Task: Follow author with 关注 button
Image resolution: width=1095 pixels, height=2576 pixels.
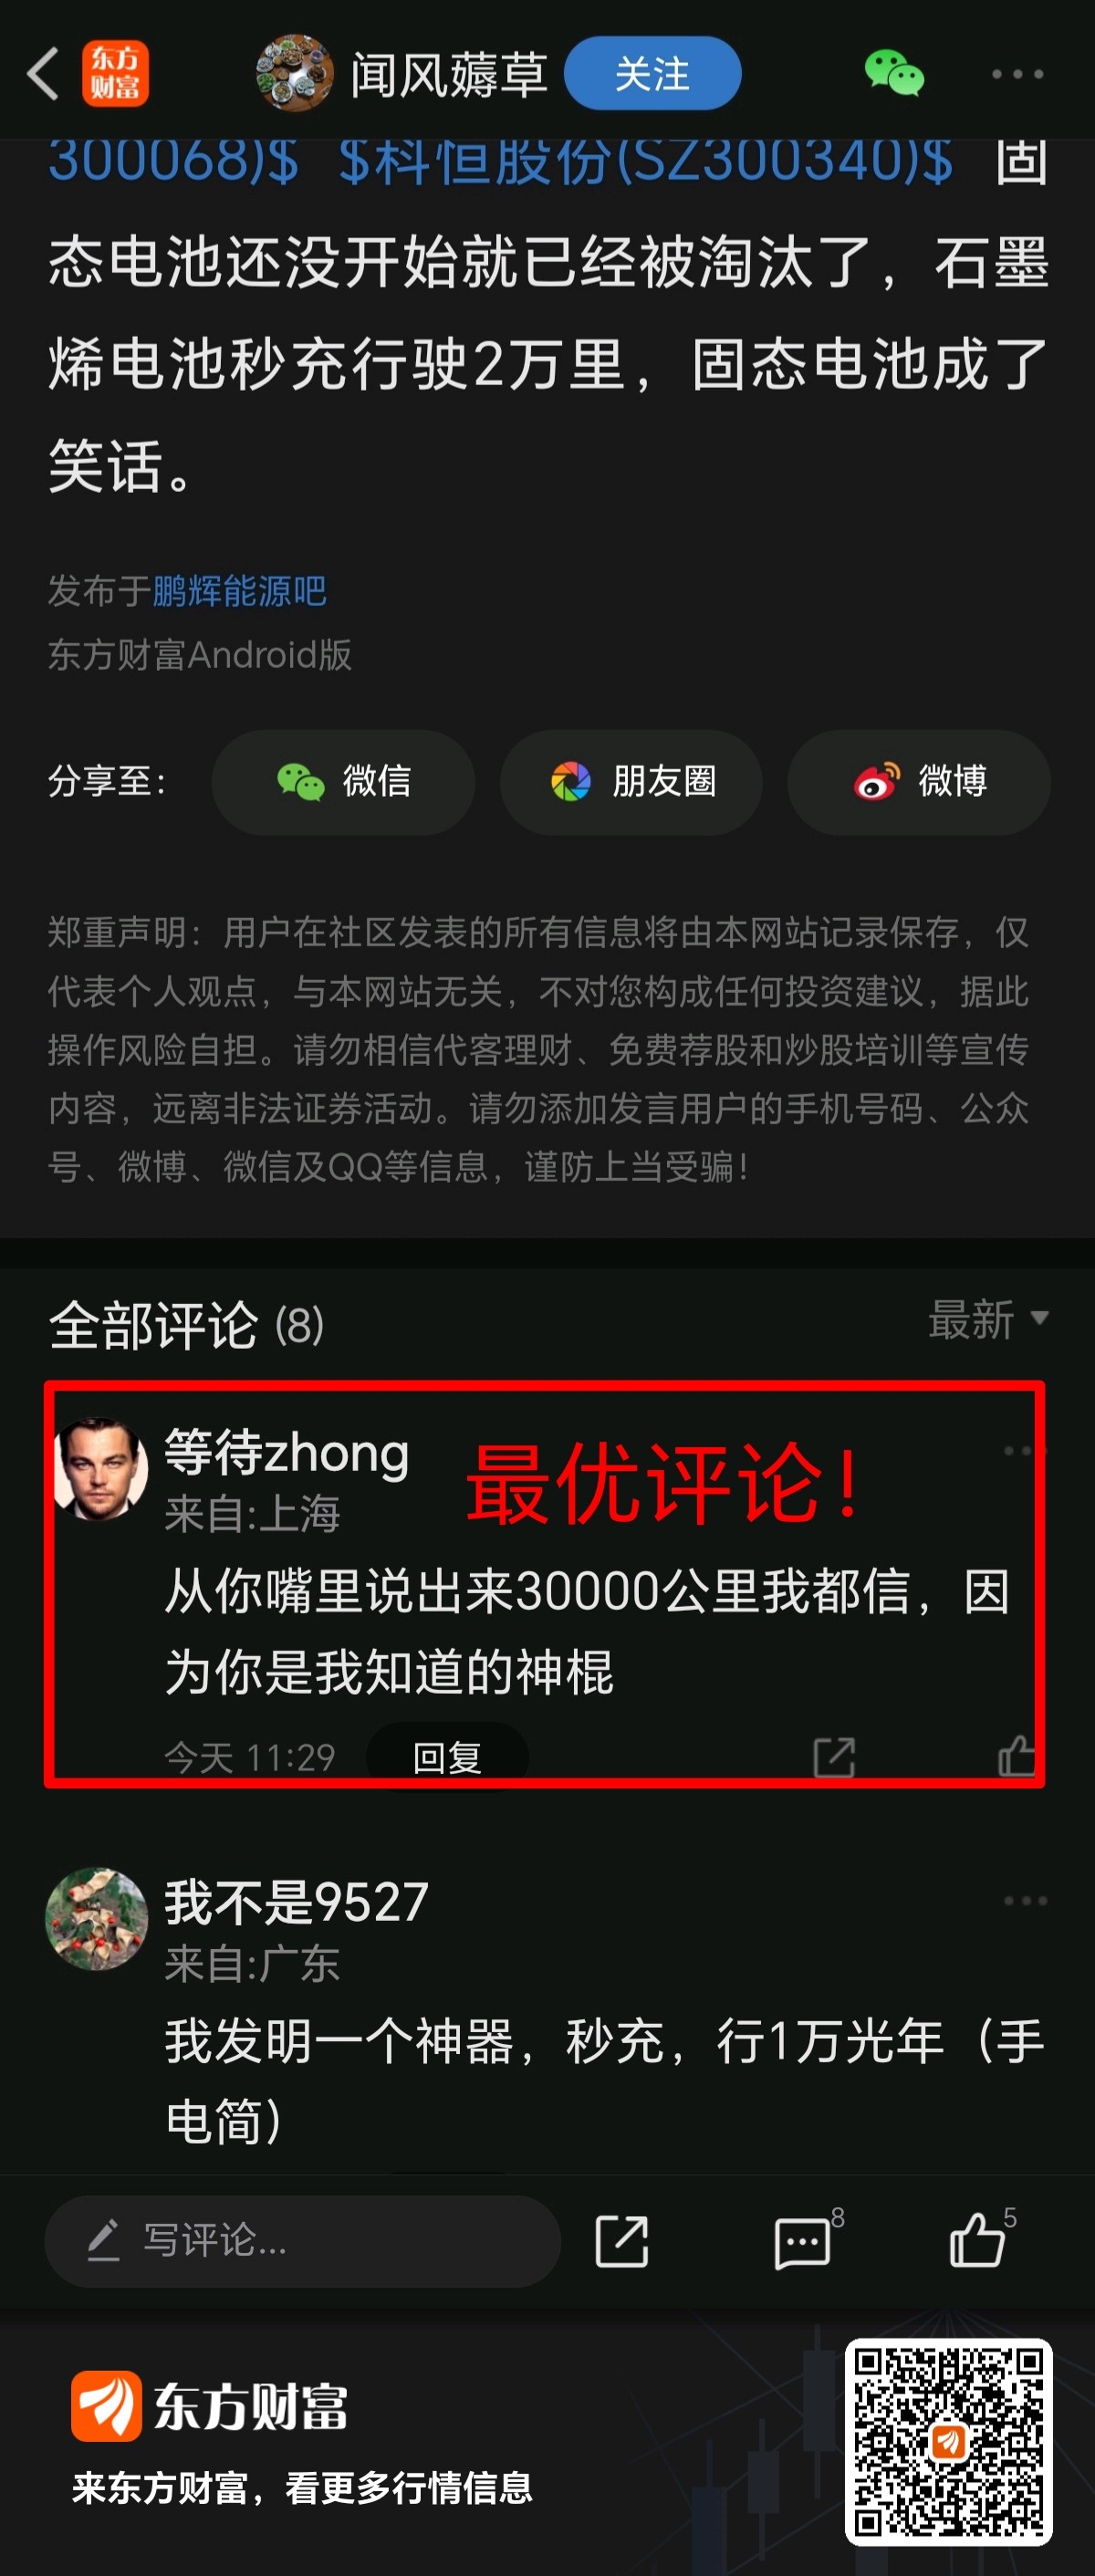Action: (x=652, y=73)
